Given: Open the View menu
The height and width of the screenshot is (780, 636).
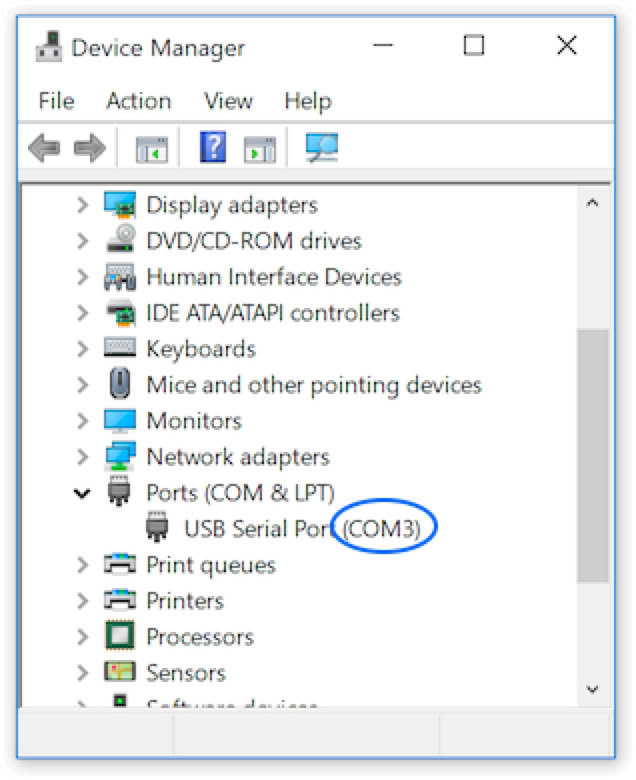Looking at the screenshot, I should pyautogui.click(x=228, y=101).
